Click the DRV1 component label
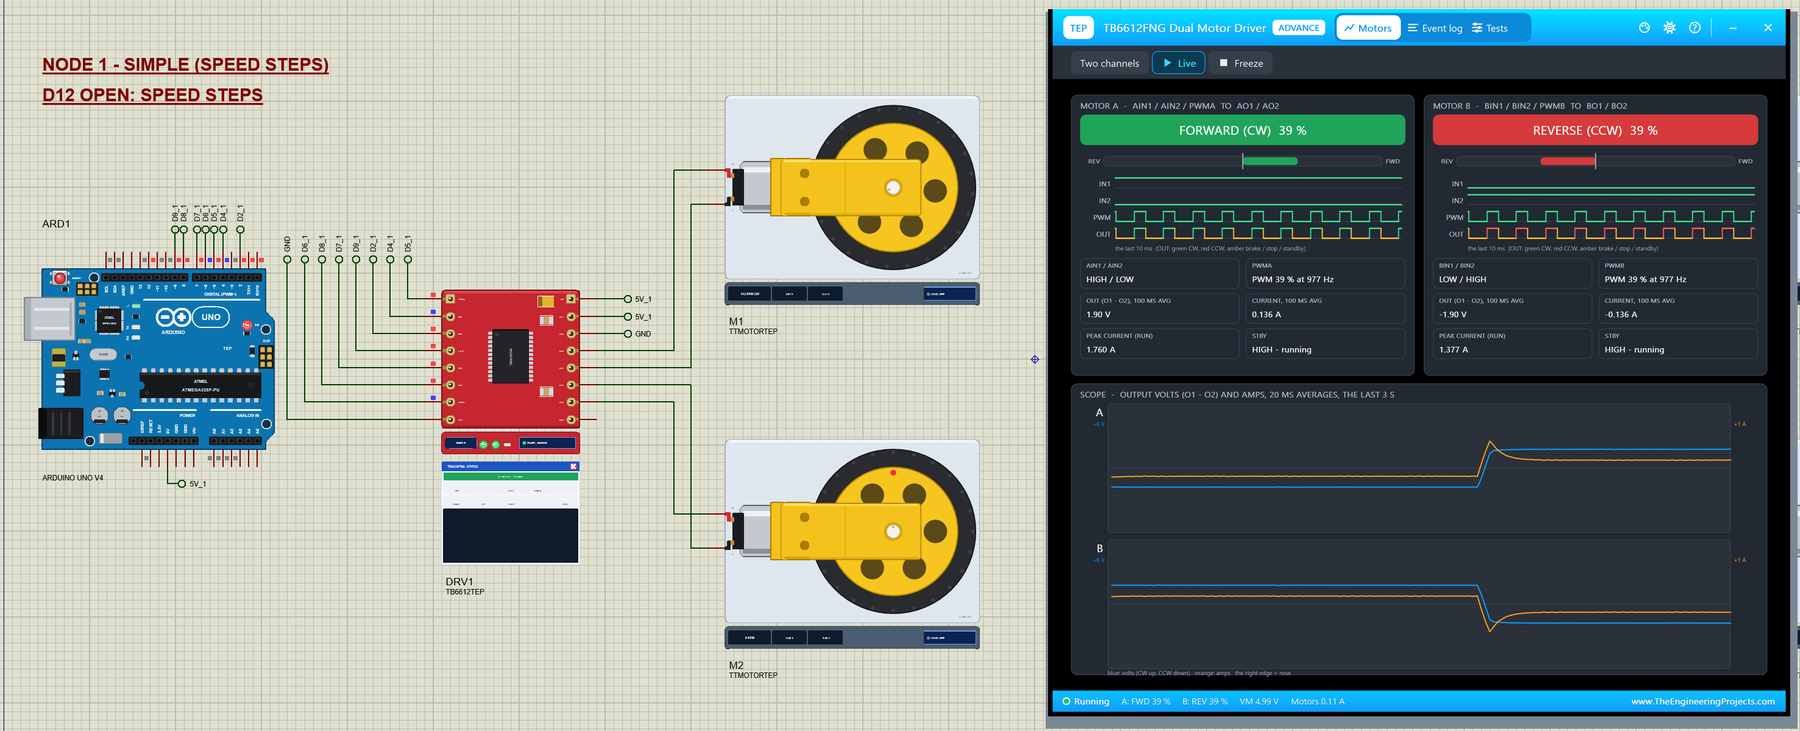The width and height of the screenshot is (1800, 731). coord(459,581)
